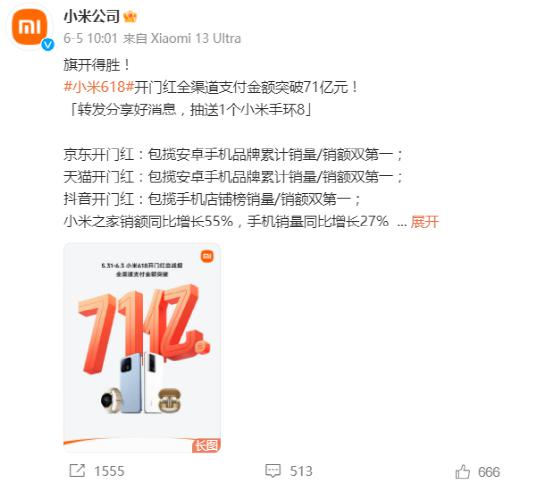Click the blue verified badge on avatar
553x484 pixels.
coord(48,45)
